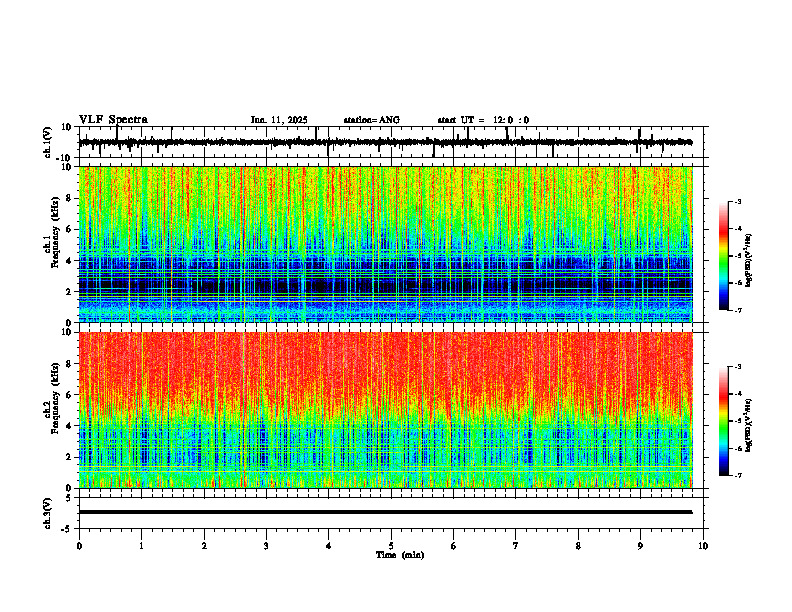Viewport: 792px width, 612px height.
Task: Click the 'start UT = 12:0 :0' label
Action: (483, 120)
